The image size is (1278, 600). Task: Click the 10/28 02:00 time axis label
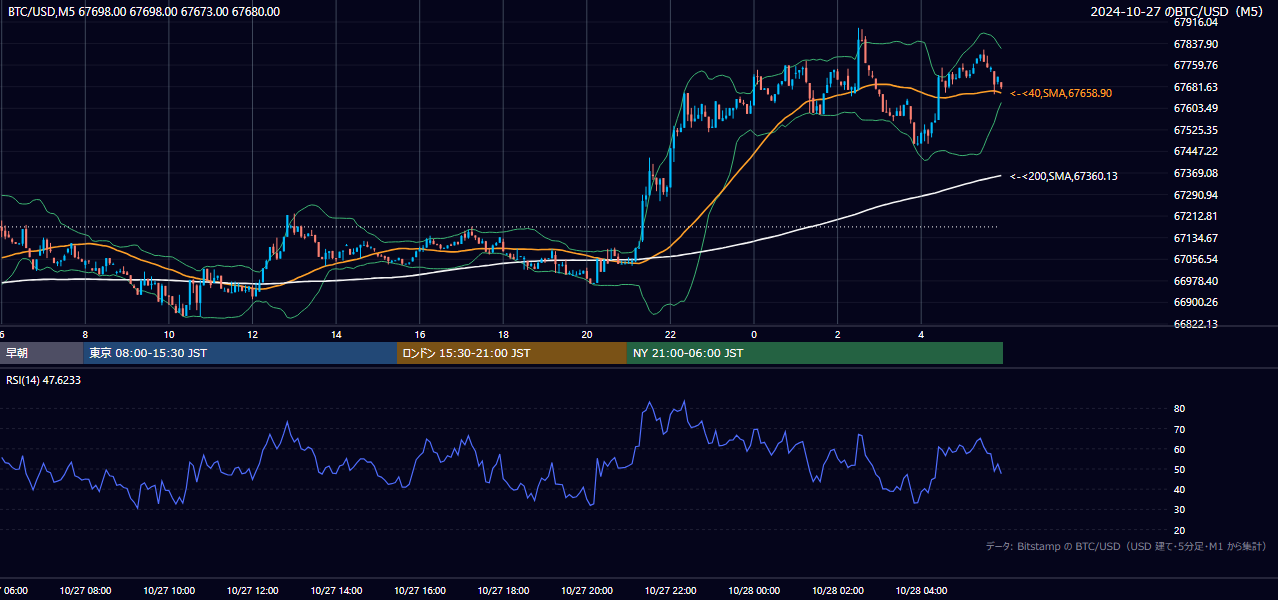[x=838, y=590]
